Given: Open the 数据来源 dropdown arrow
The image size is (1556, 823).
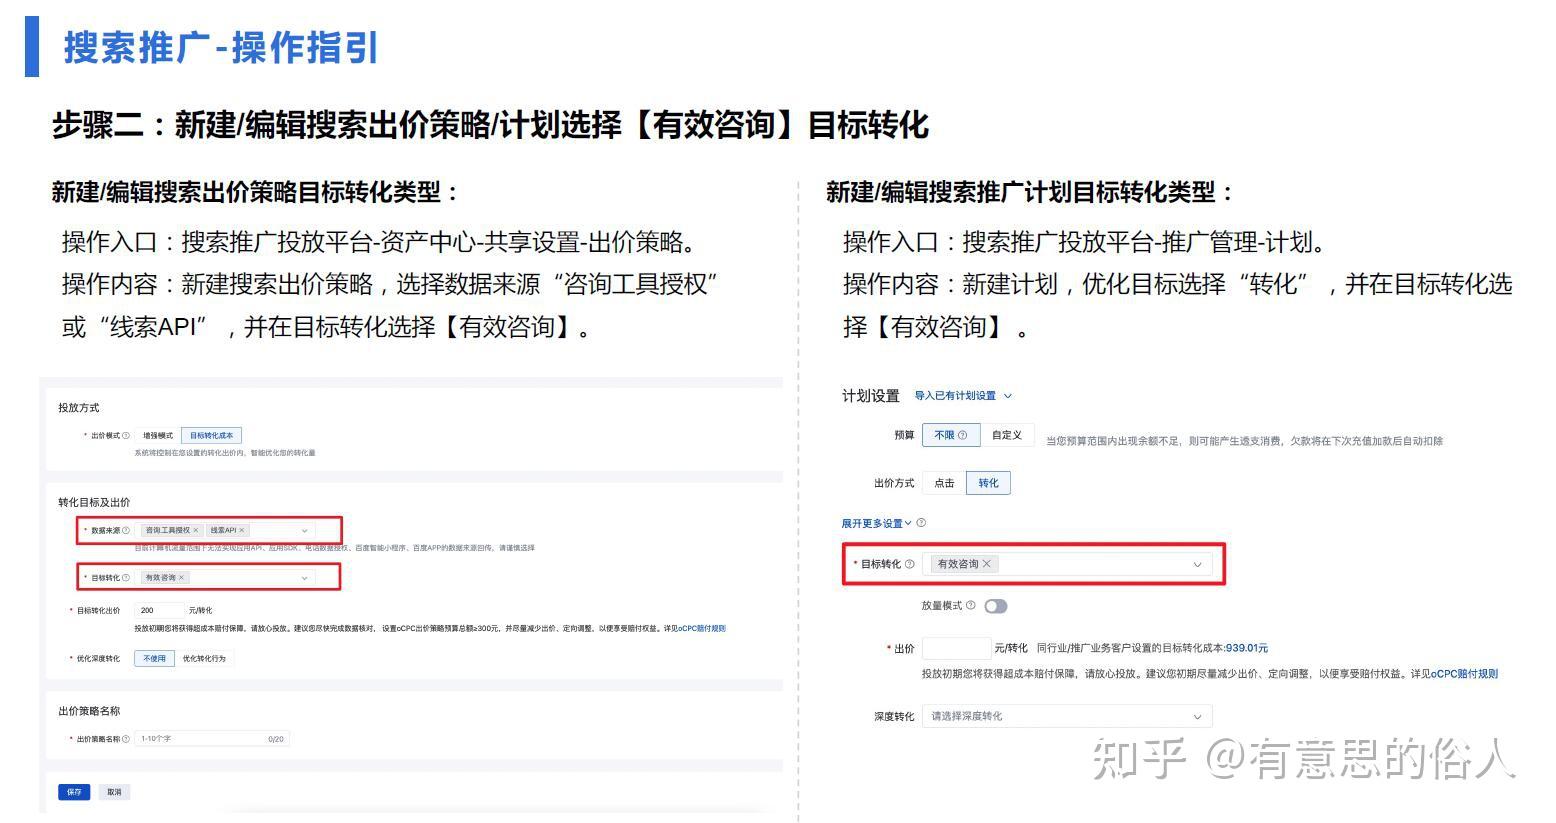Looking at the screenshot, I should point(305,531).
